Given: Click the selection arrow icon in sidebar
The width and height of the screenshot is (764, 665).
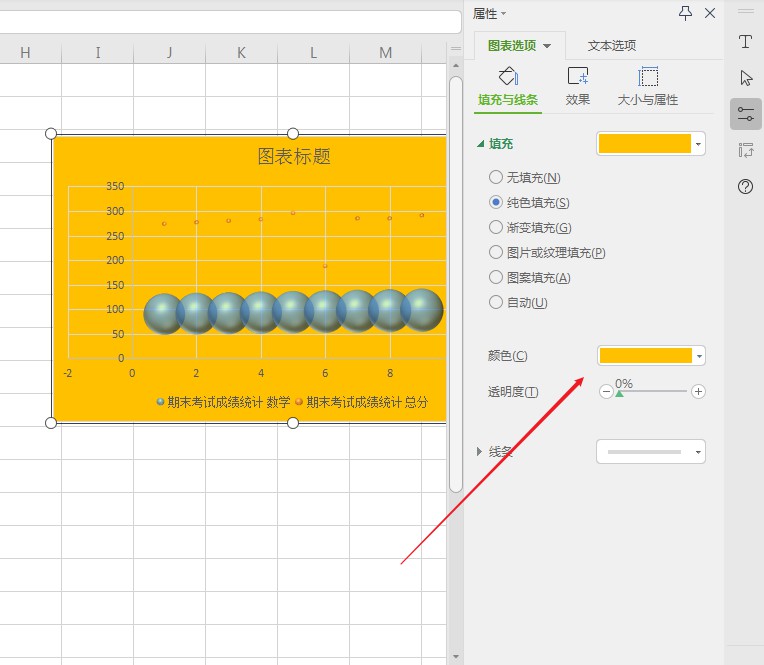Looking at the screenshot, I should (x=745, y=77).
